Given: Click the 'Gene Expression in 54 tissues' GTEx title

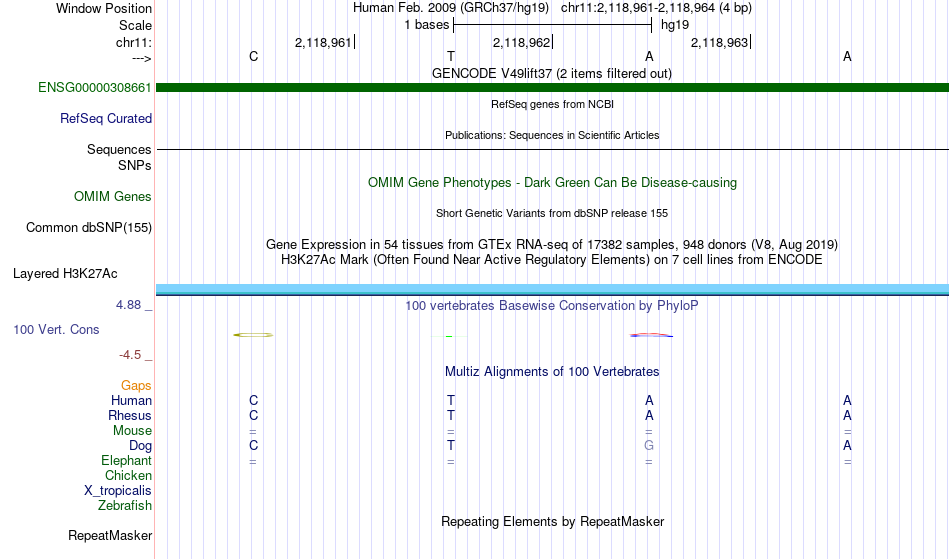Looking at the screenshot, I should tap(552, 245).
